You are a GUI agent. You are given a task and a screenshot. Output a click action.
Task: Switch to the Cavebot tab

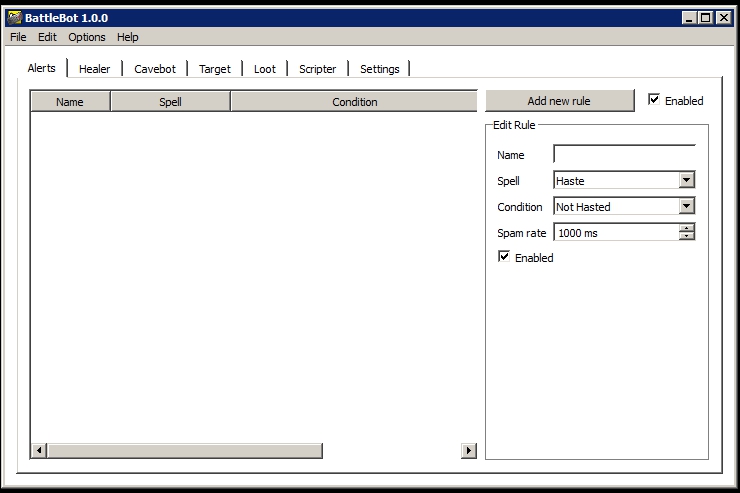click(x=155, y=69)
